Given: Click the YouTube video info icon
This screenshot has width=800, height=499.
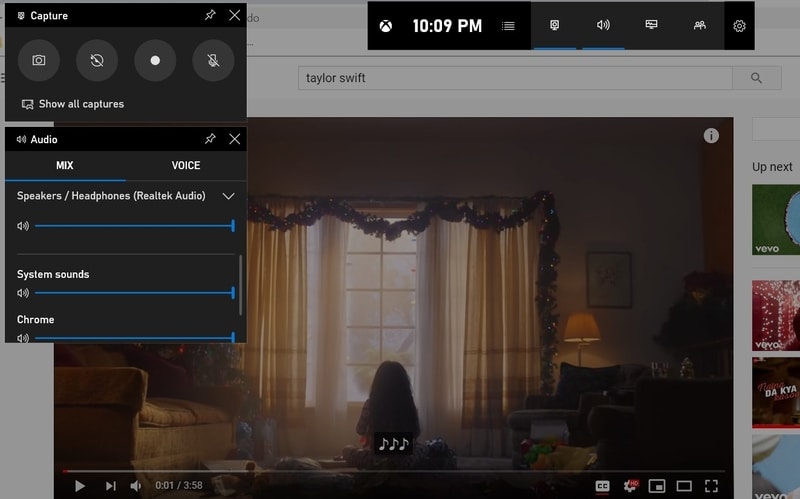Looking at the screenshot, I should (x=711, y=136).
